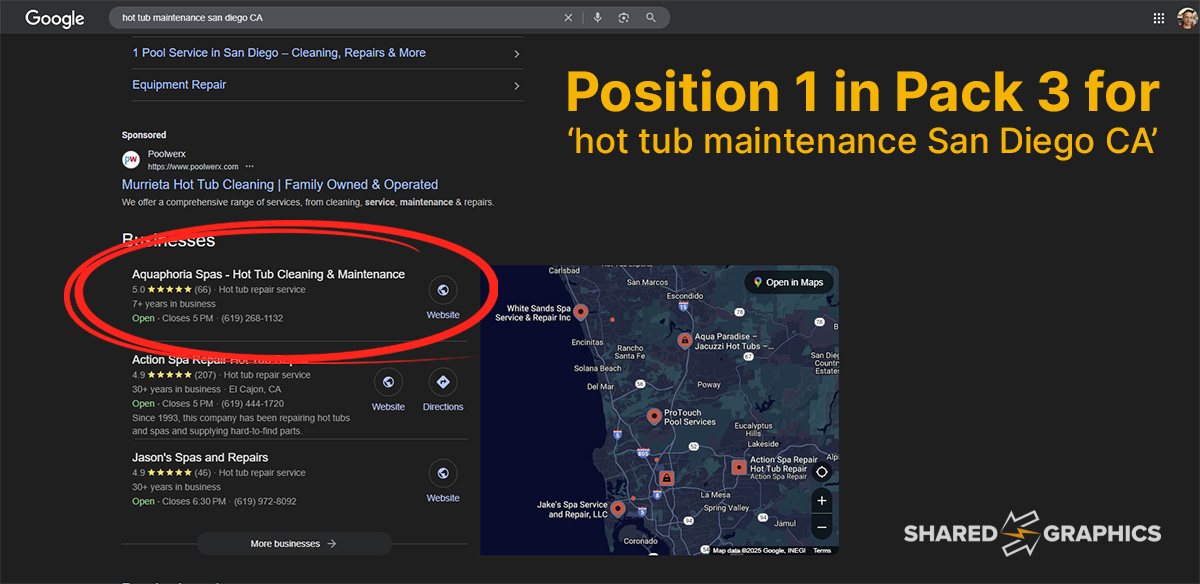Select ProTouch Pool Services map pin
This screenshot has width=1200, height=584.
coord(654,416)
